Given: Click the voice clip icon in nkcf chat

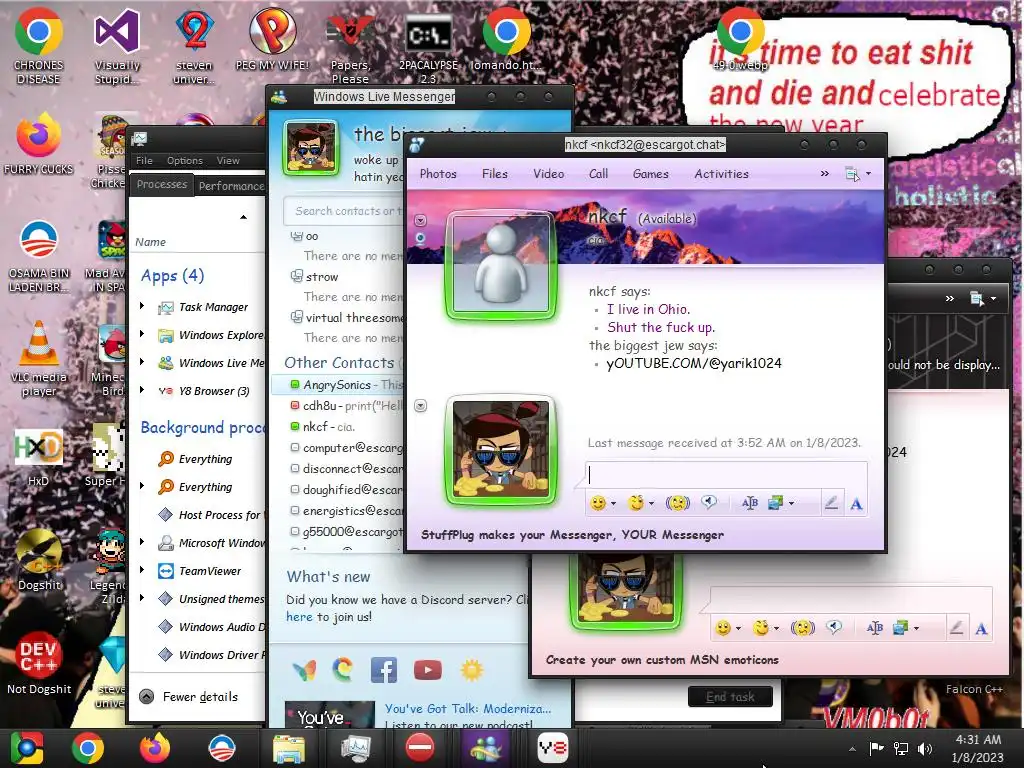Looking at the screenshot, I should point(709,502).
